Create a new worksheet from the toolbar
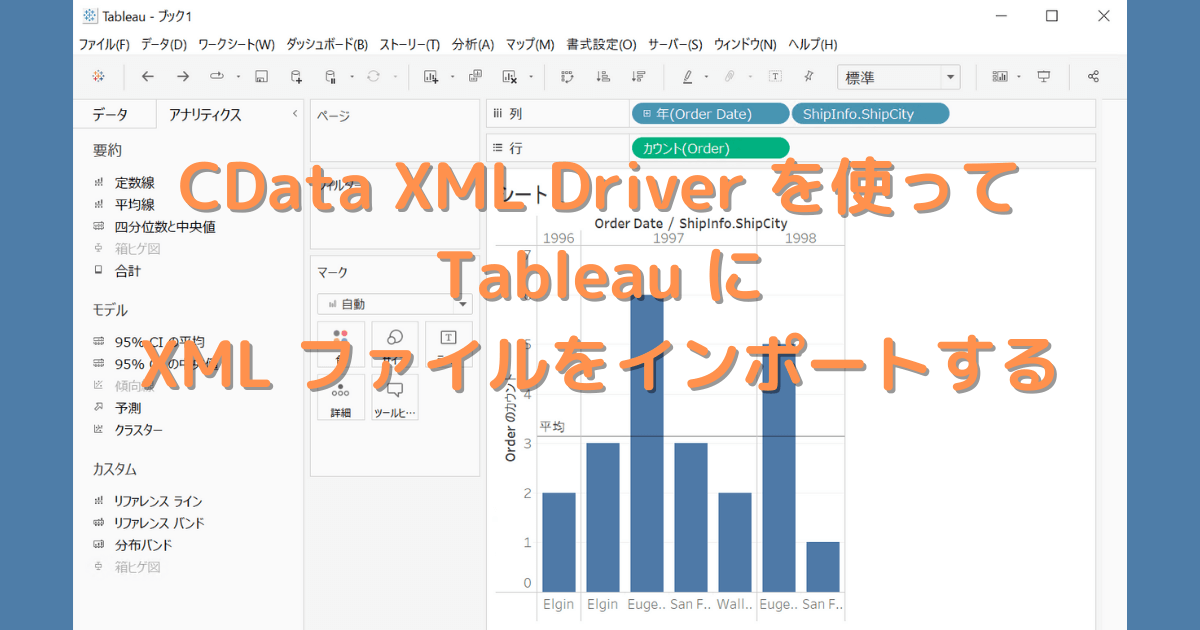Image resolution: width=1200 pixels, height=630 pixels. 432,76
